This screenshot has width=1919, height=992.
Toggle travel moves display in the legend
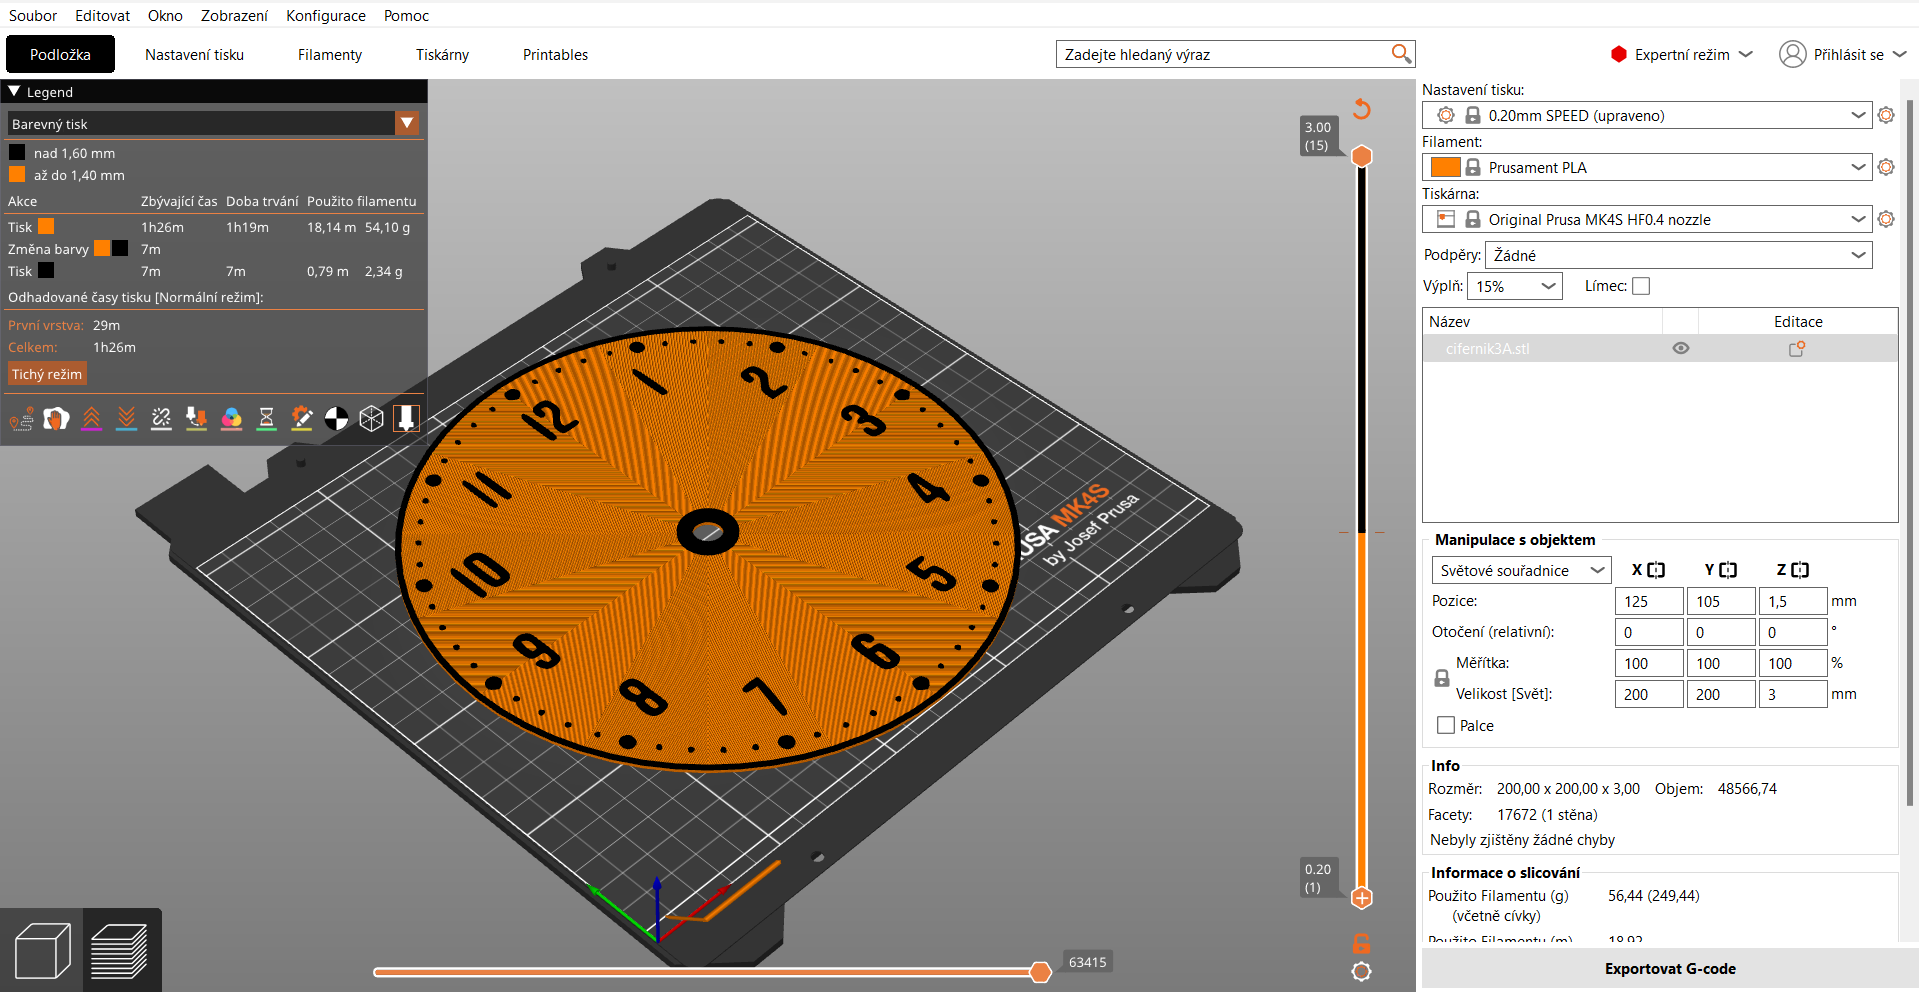pos(21,418)
